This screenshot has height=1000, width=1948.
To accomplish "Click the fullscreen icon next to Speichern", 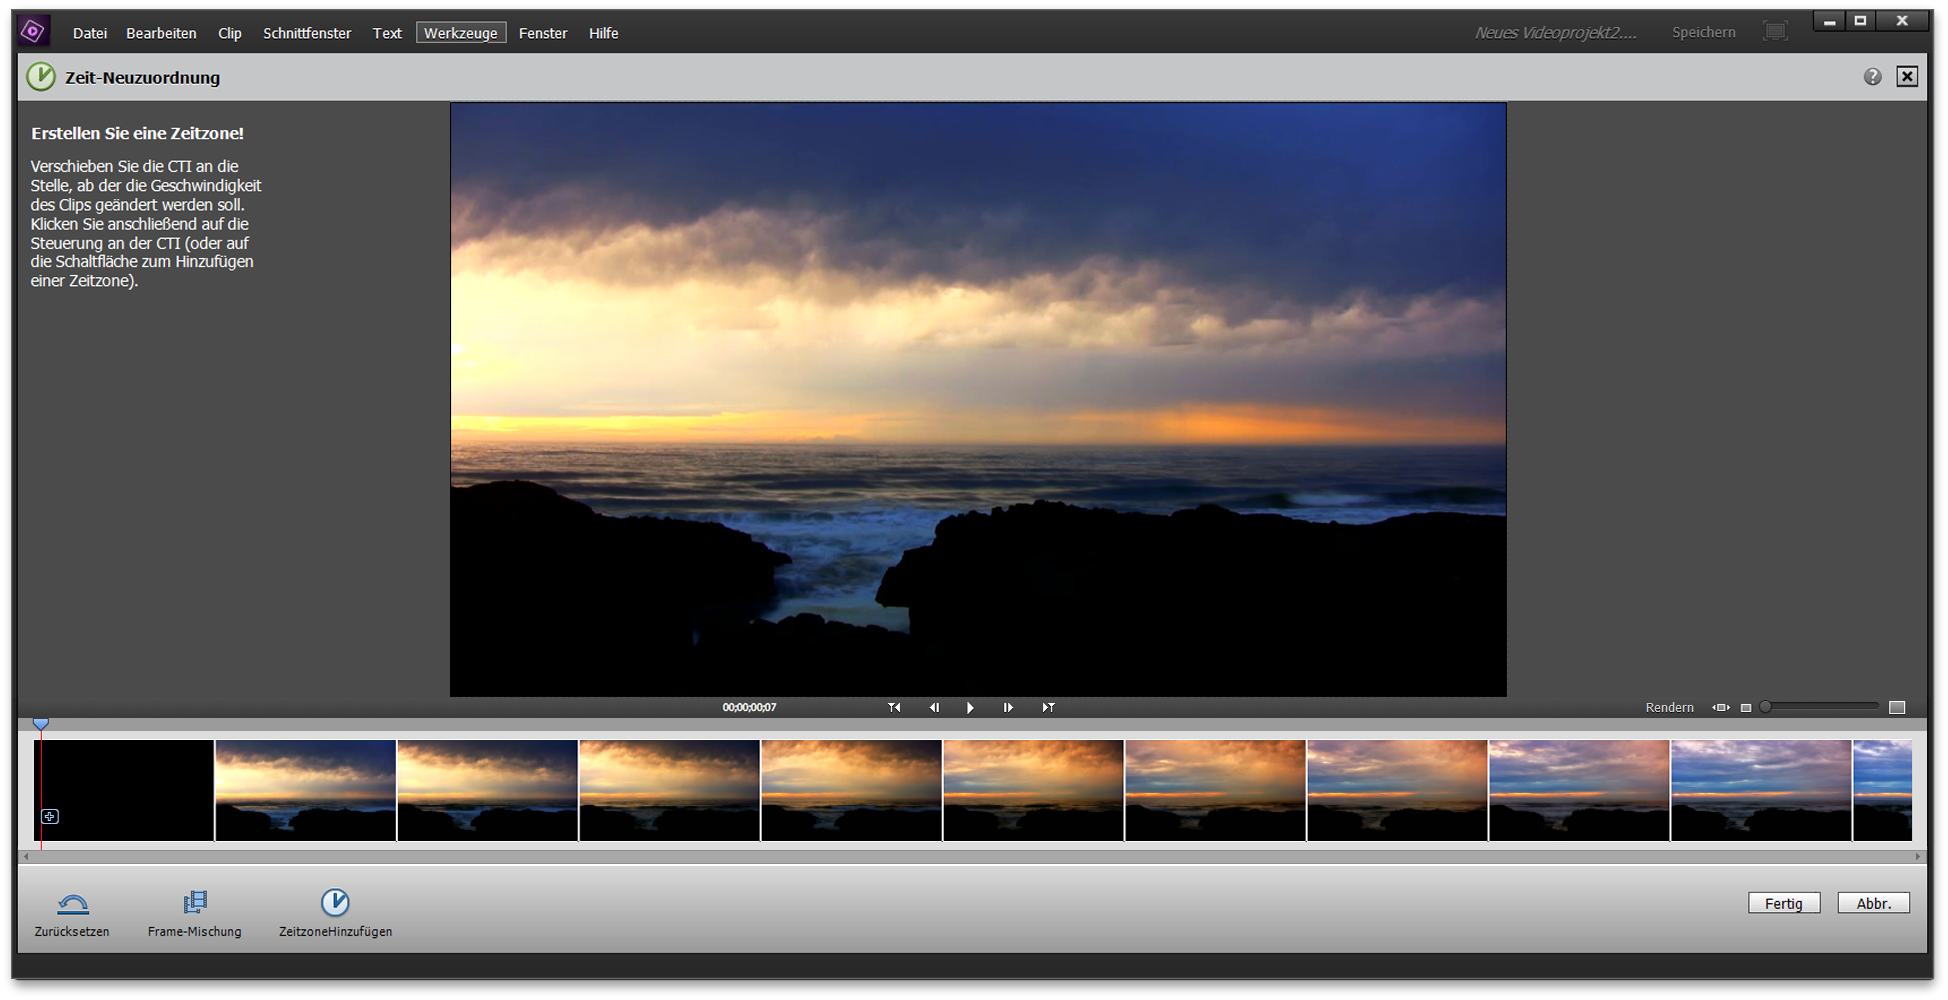I will 1775,32.
